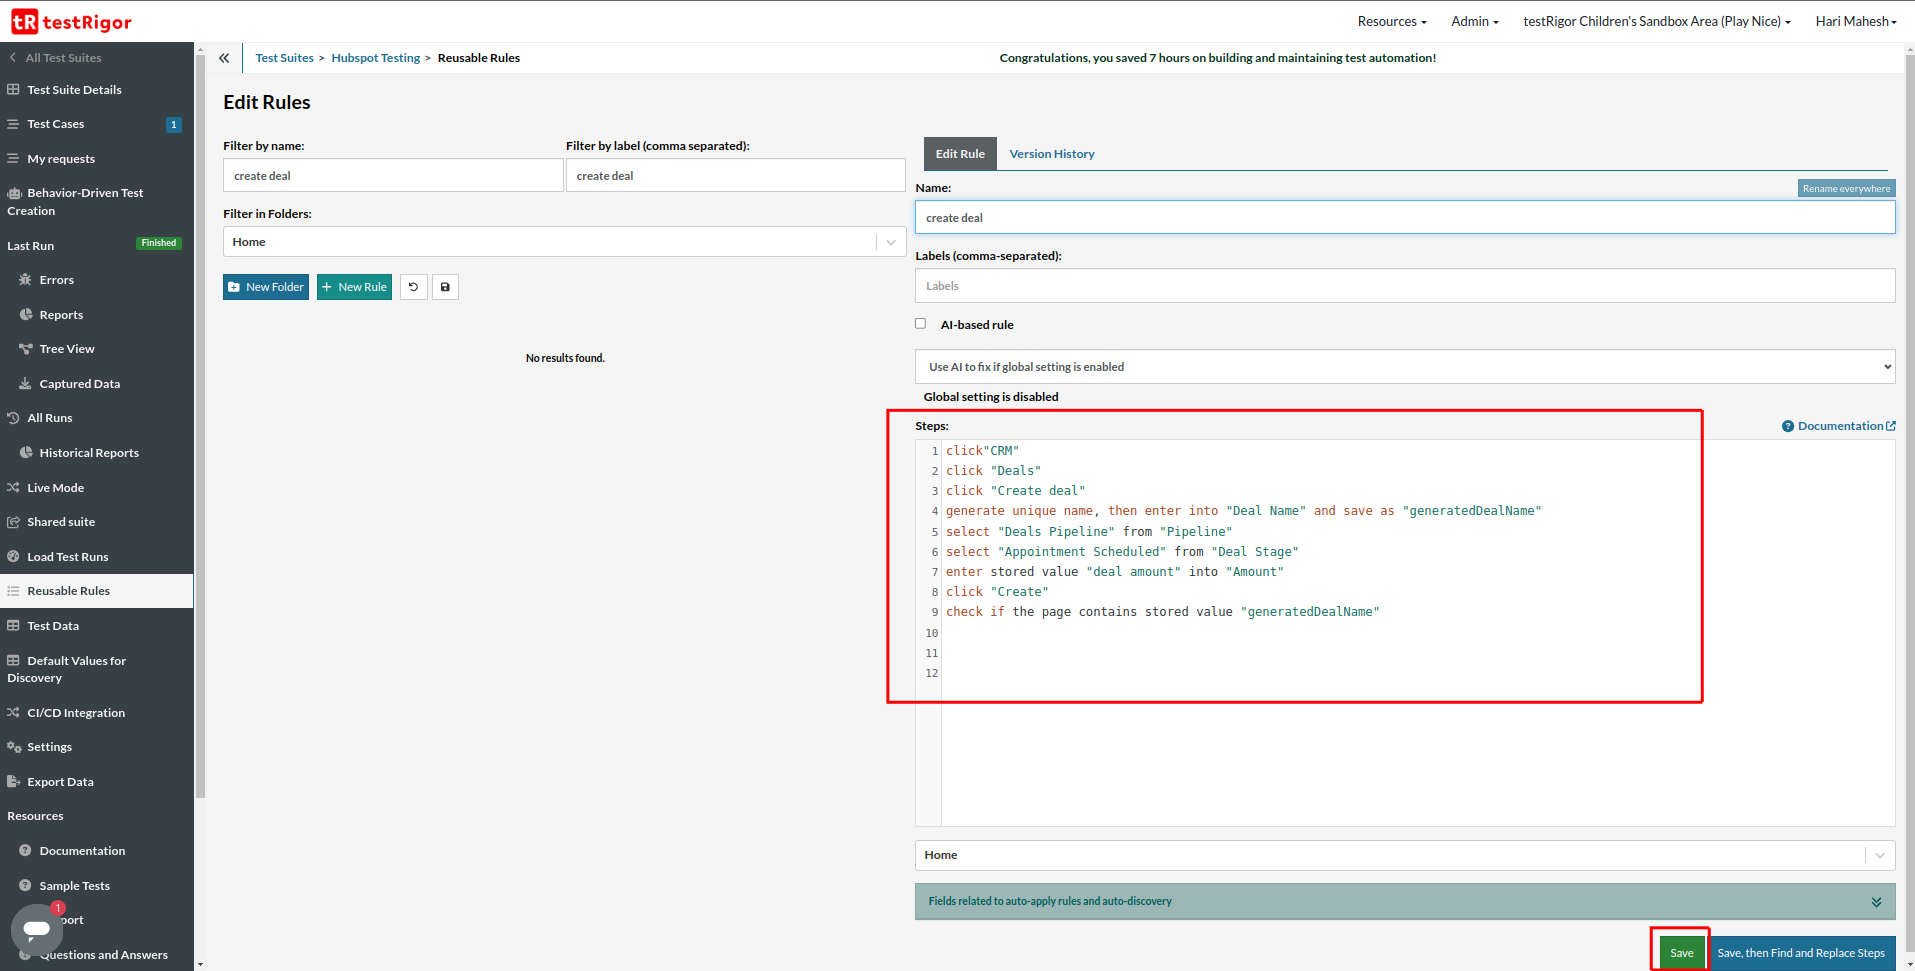
Task: Click the save disk icon in toolbar
Action: [x=445, y=287]
